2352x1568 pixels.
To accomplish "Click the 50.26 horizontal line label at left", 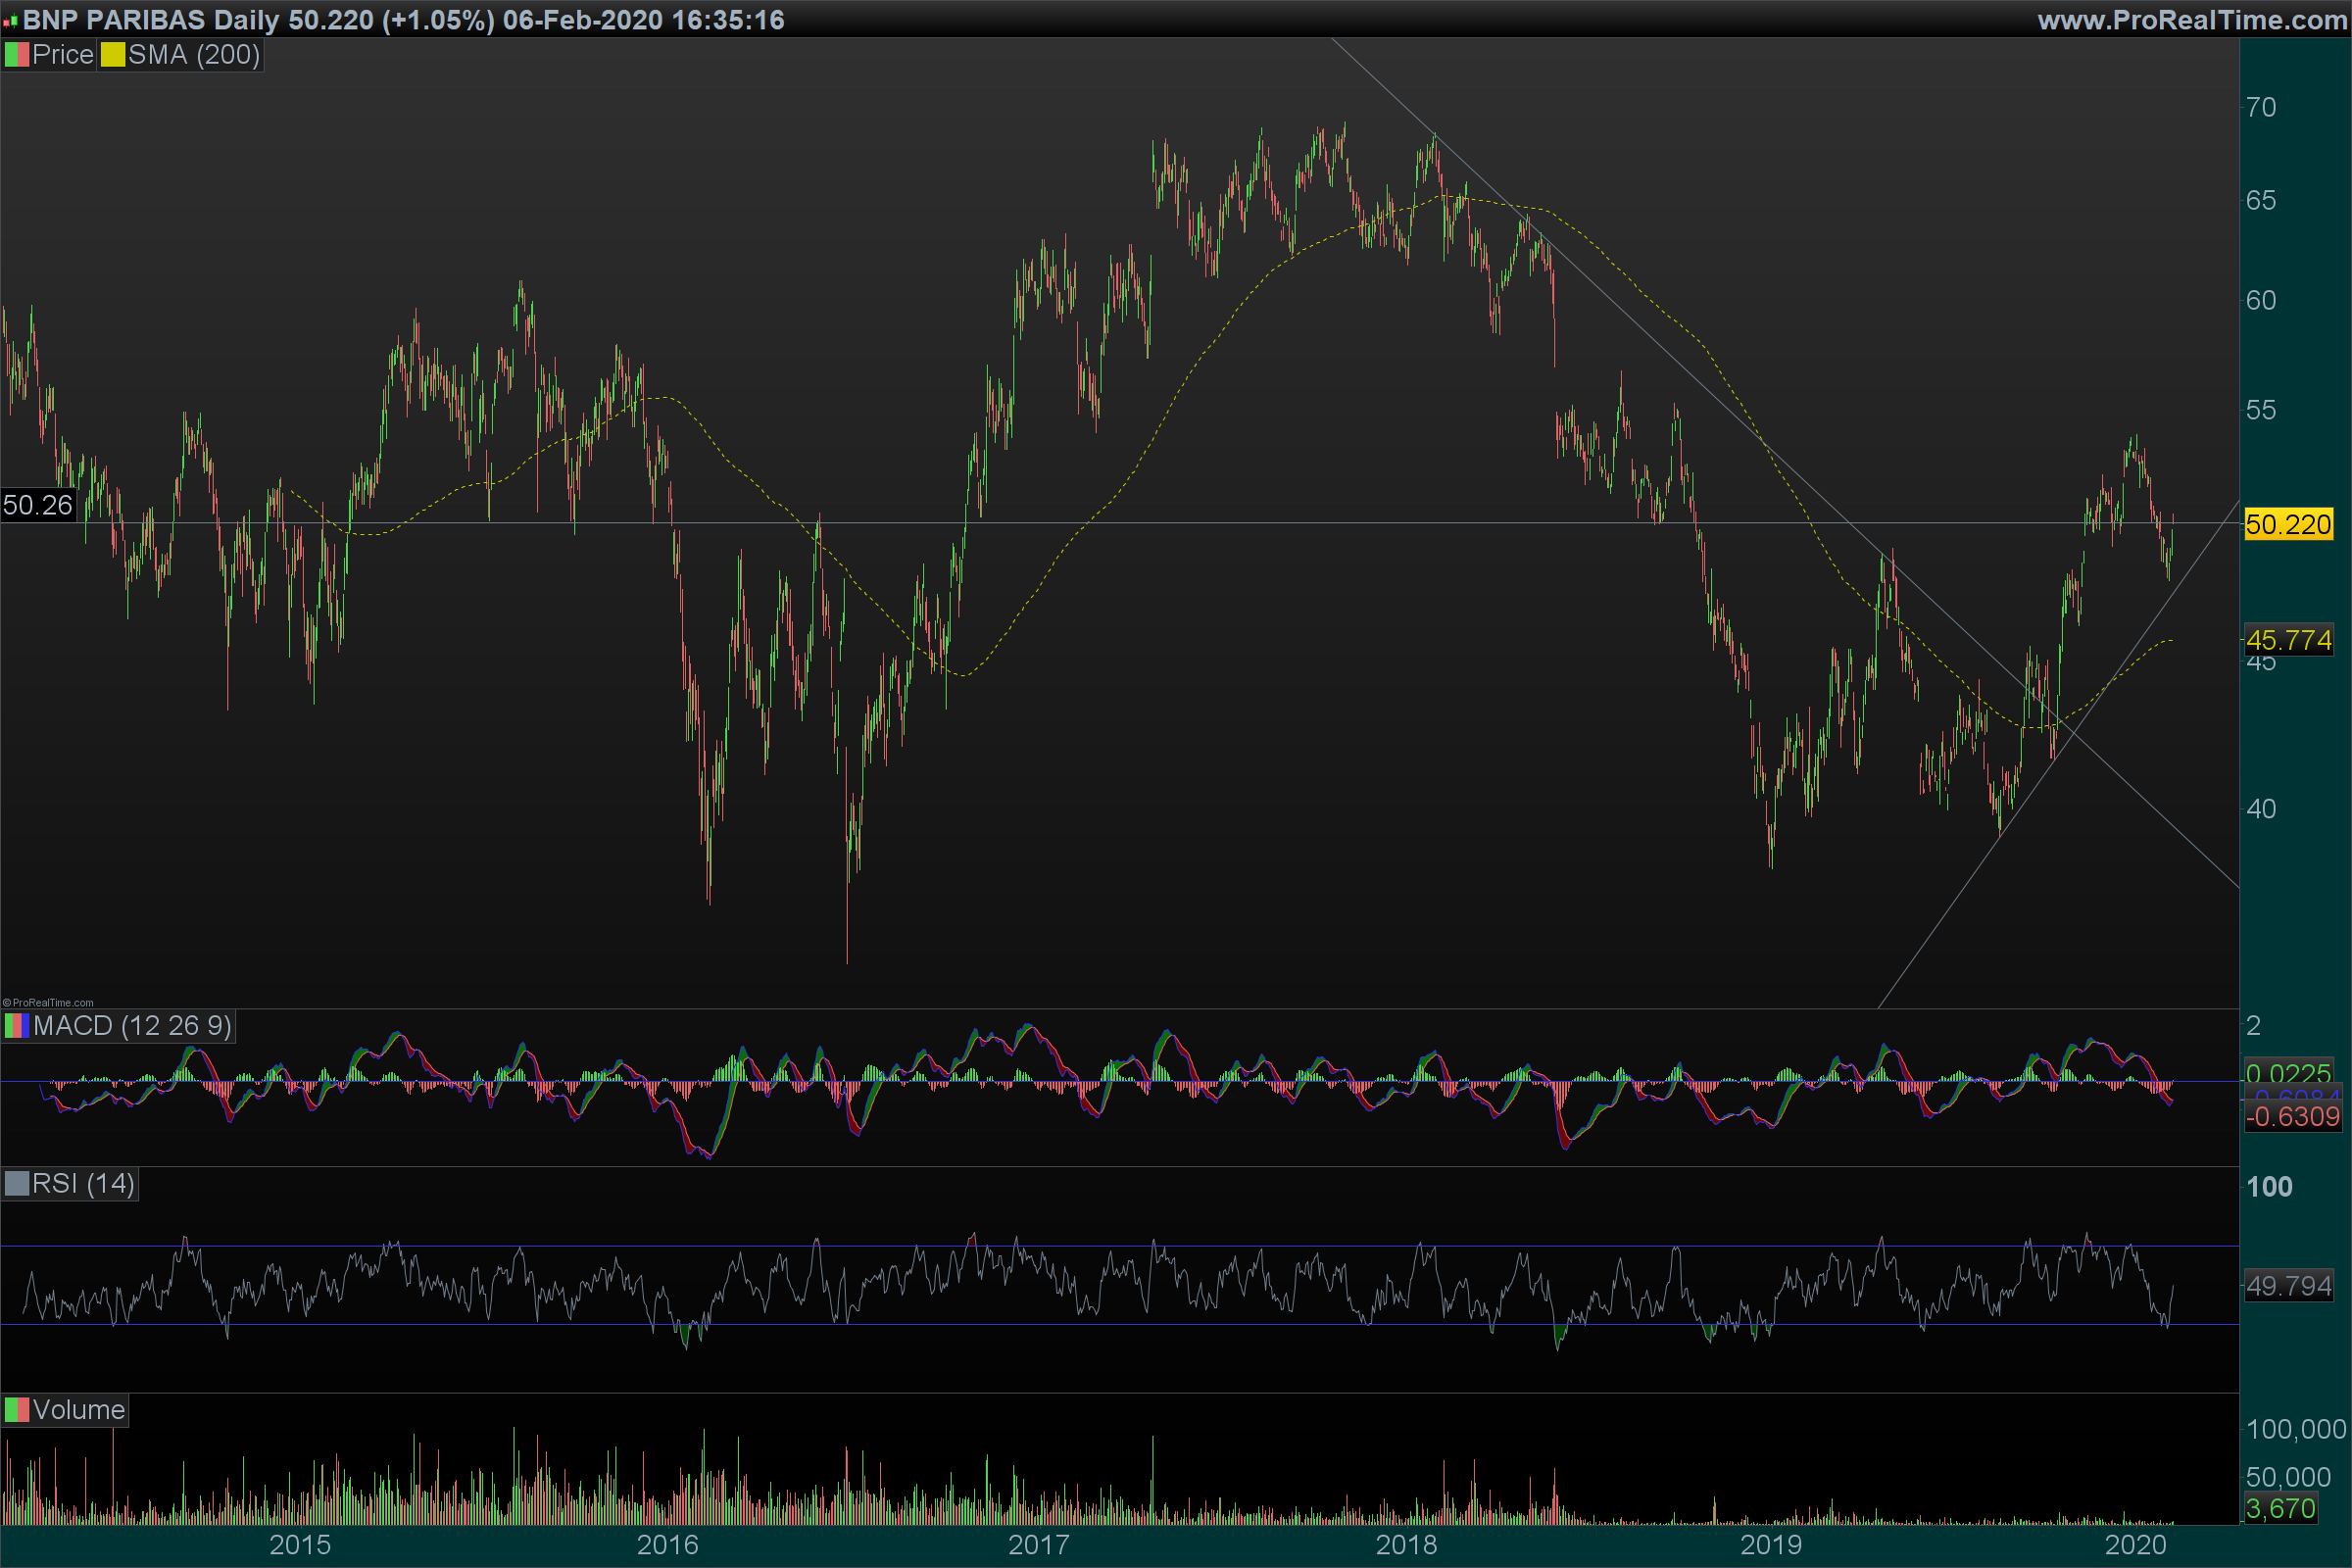I will [x=38, y=505].
